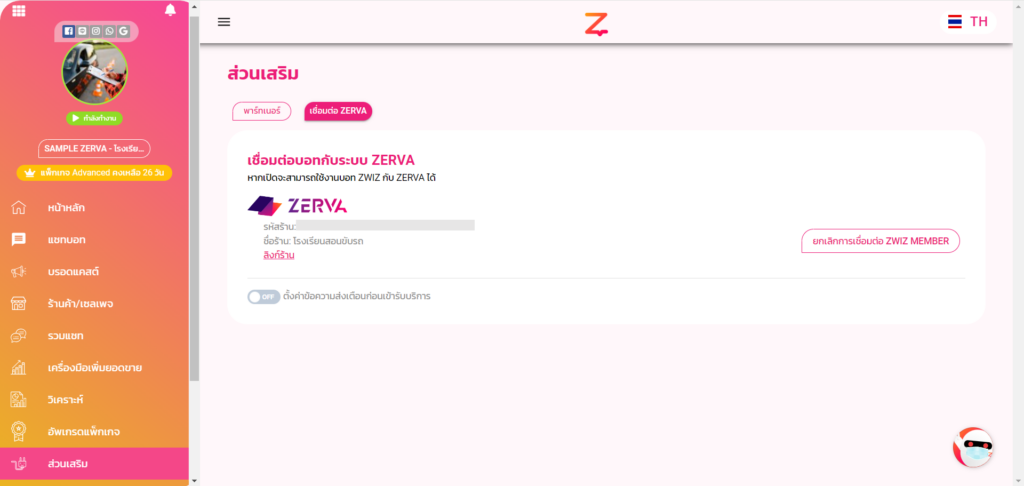Image resolution: width=1024 pixels, height=486 pixels.
Task: Toggle the pre-service reminder message switch
Action: (263, 297)
